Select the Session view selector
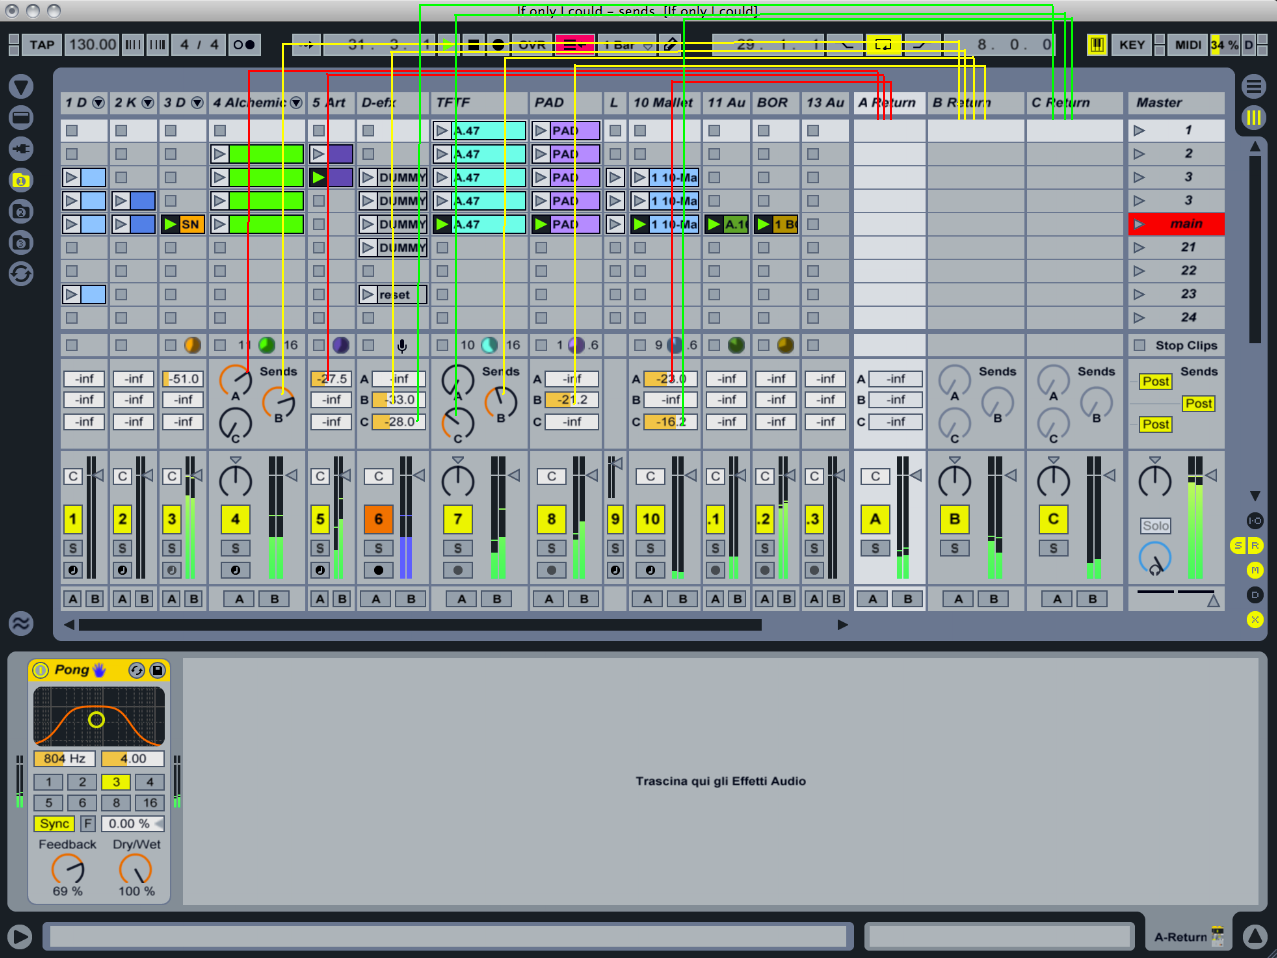This screenshot has height=958, width=1277. [1253, 118]
